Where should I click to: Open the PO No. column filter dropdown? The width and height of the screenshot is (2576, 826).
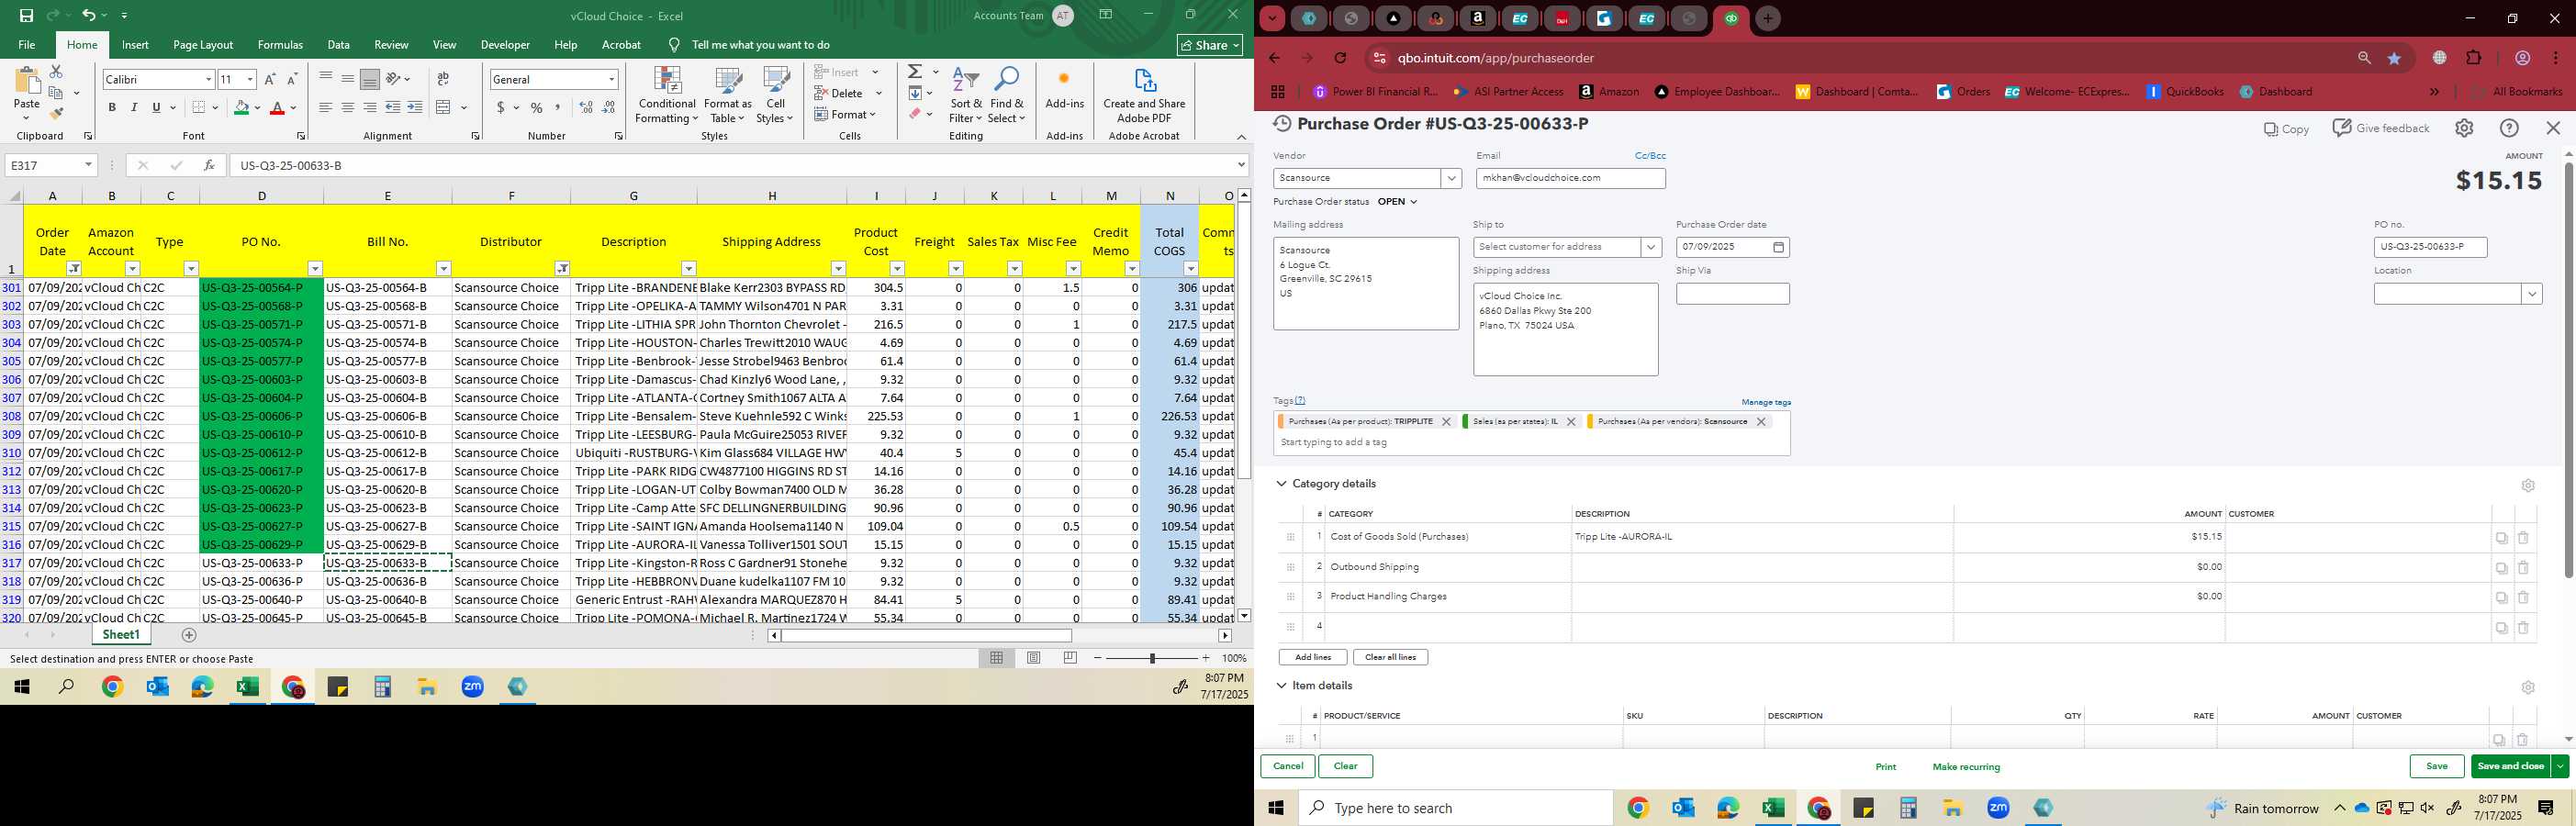[315, 268]
